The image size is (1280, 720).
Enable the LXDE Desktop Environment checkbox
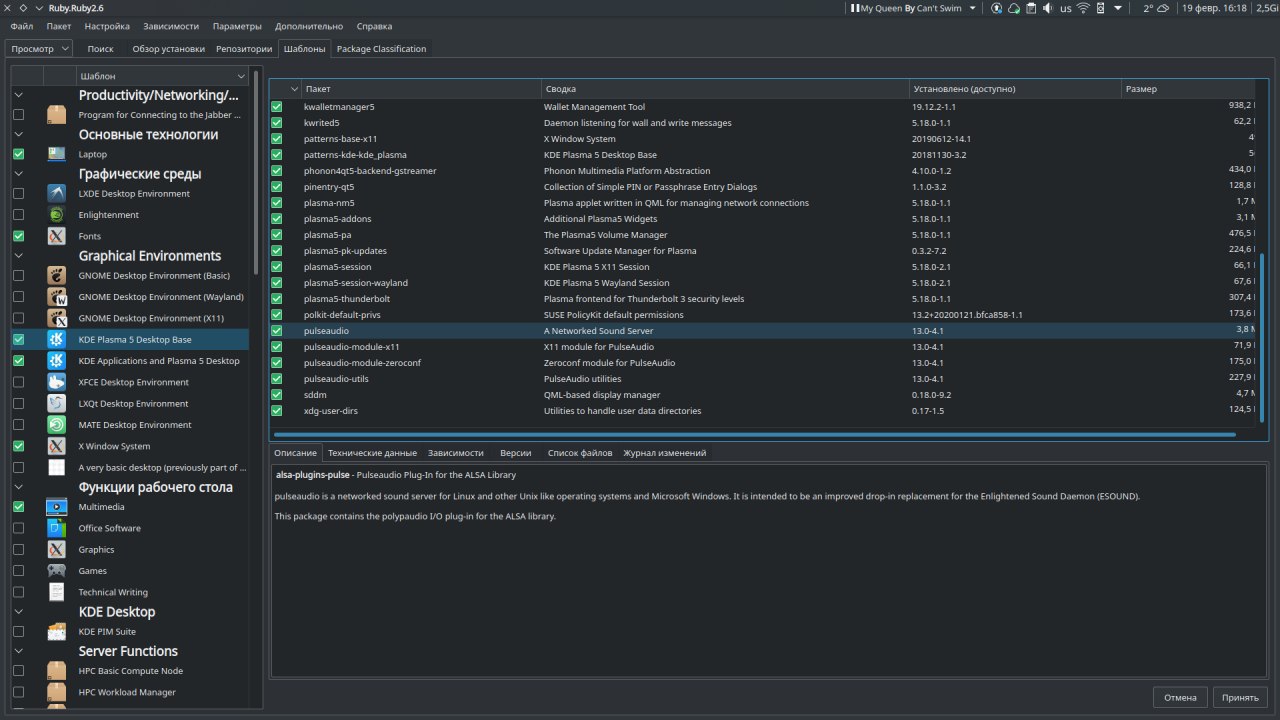tap(18, 194)
